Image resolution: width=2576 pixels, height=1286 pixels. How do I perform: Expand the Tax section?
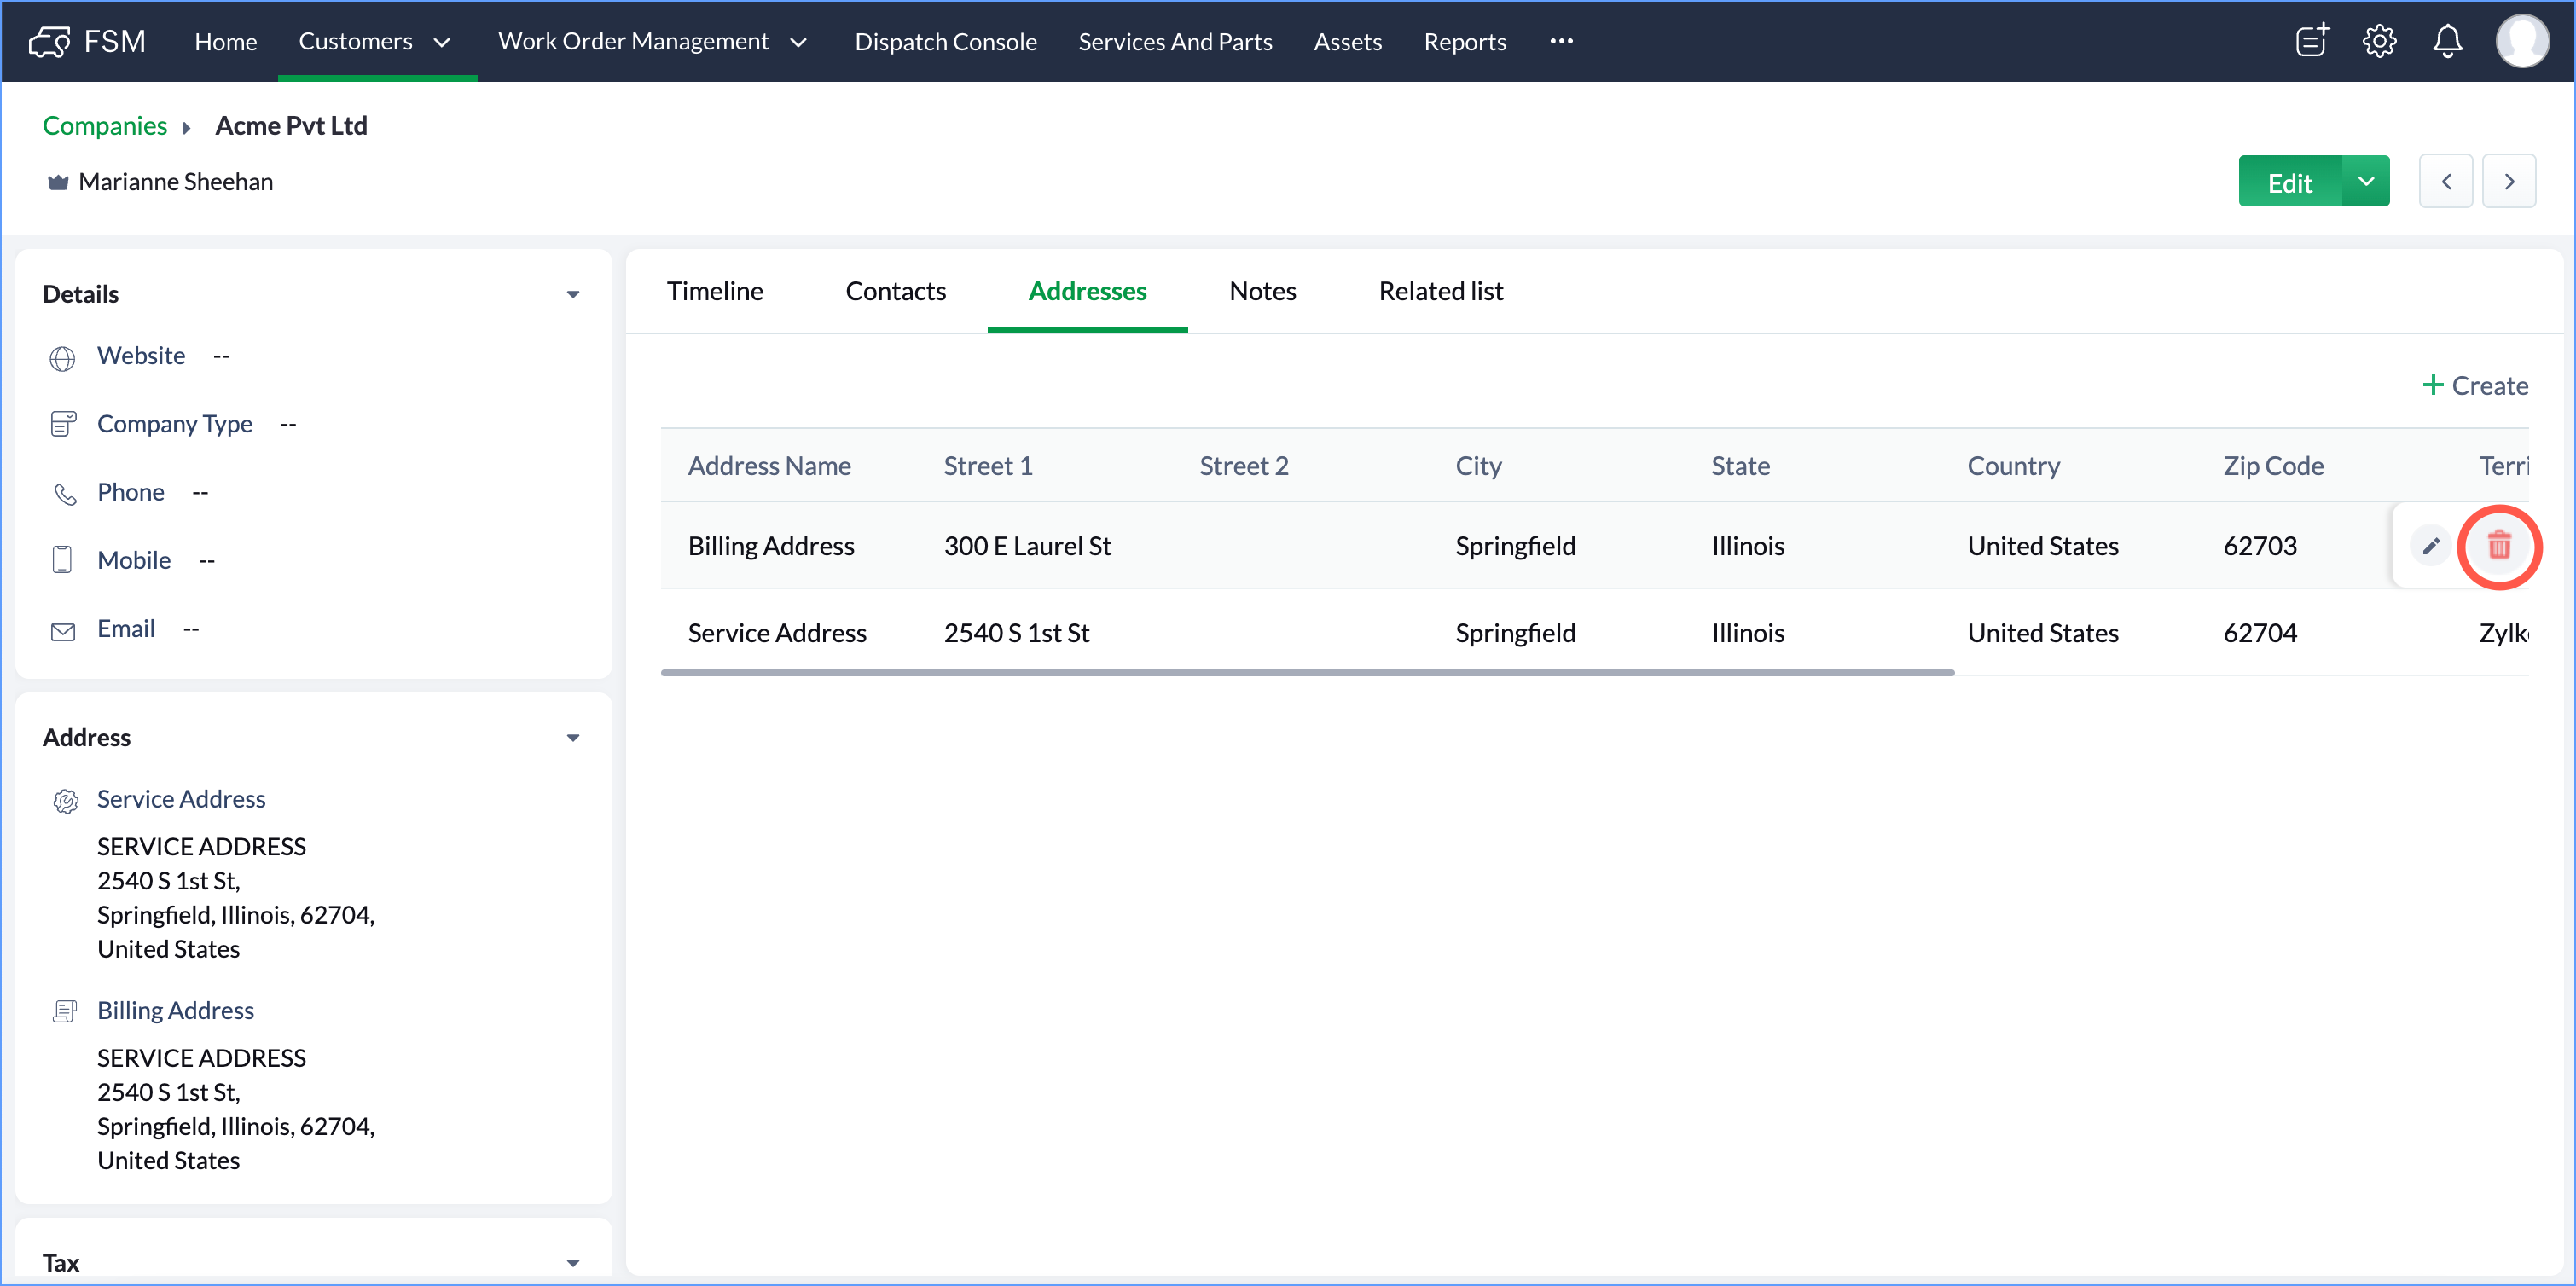573,1262
